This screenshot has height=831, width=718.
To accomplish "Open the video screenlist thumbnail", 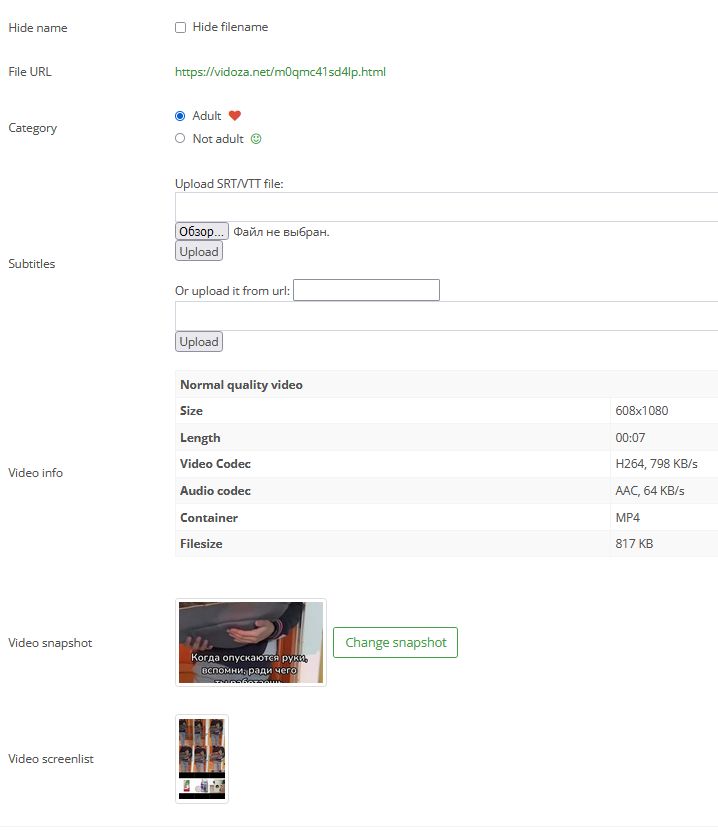I will [201, 758].
